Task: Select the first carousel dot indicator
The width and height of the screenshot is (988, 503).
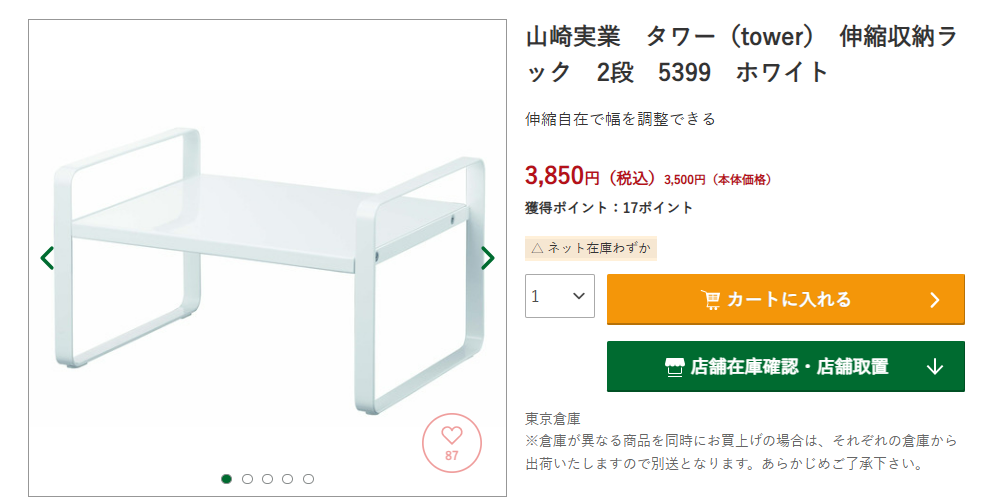Action: [227, 479]
